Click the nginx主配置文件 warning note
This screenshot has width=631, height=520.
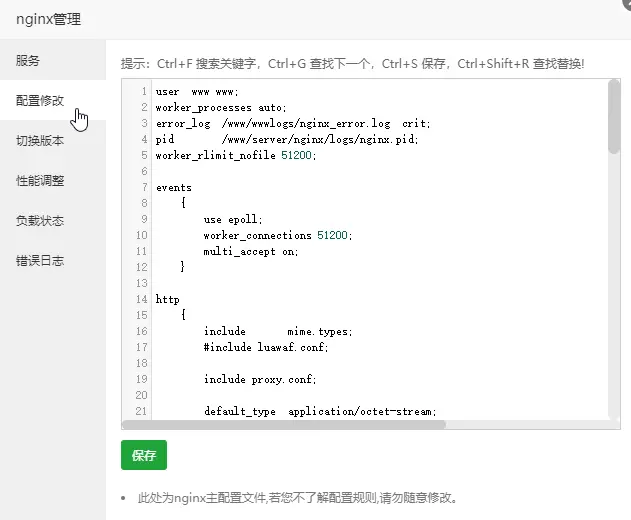[x=298, y=498]
